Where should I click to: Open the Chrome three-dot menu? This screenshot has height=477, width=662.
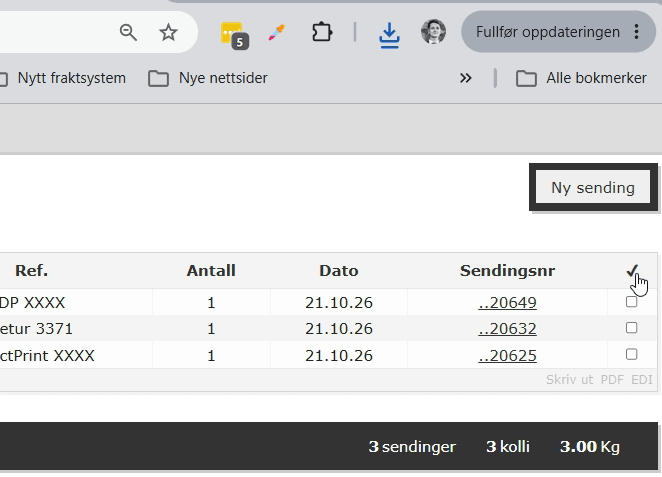(x=636, y=32)
